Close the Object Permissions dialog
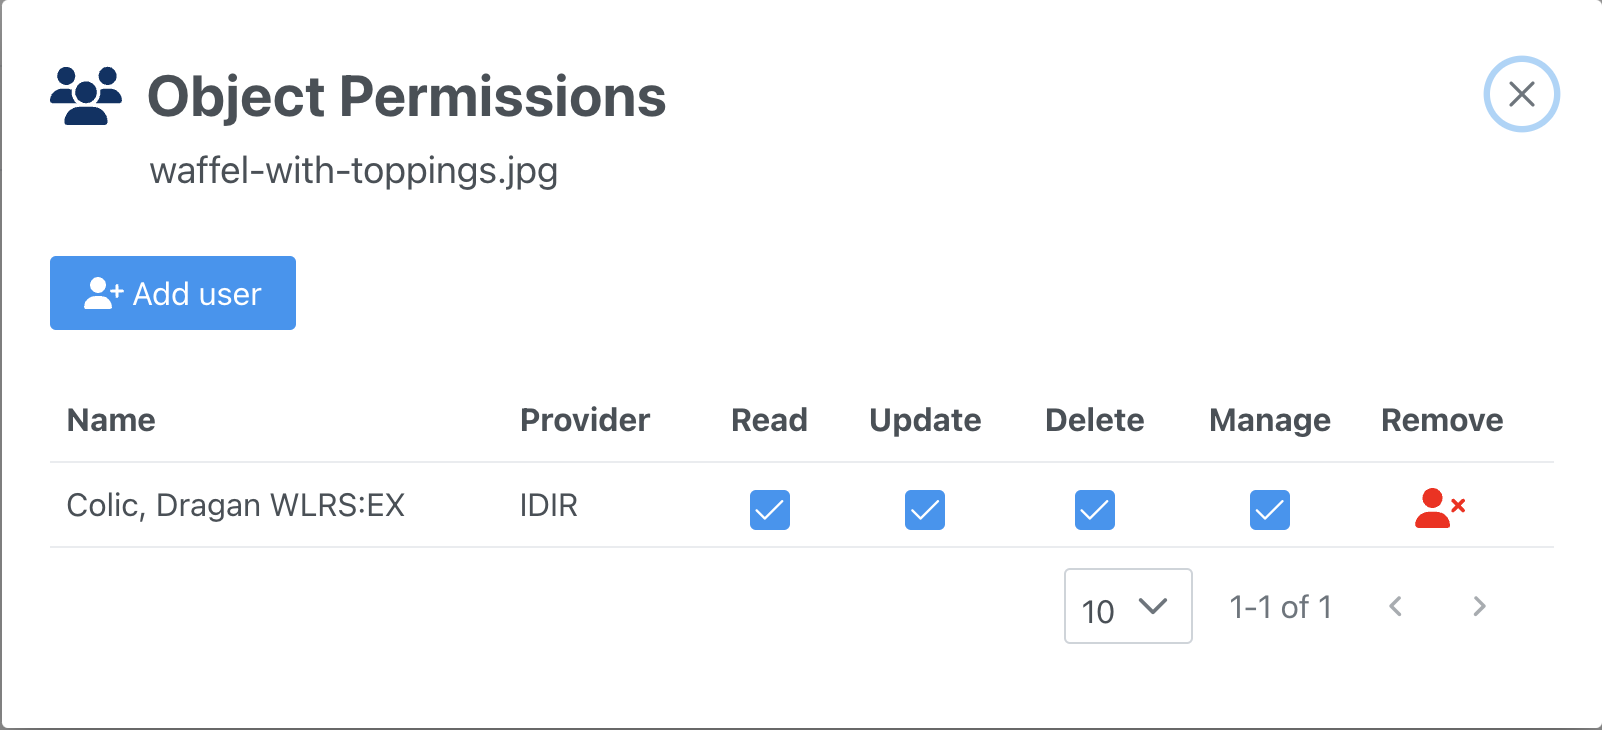This screenshot has width=1602, height=730. tap(1522, 94)
